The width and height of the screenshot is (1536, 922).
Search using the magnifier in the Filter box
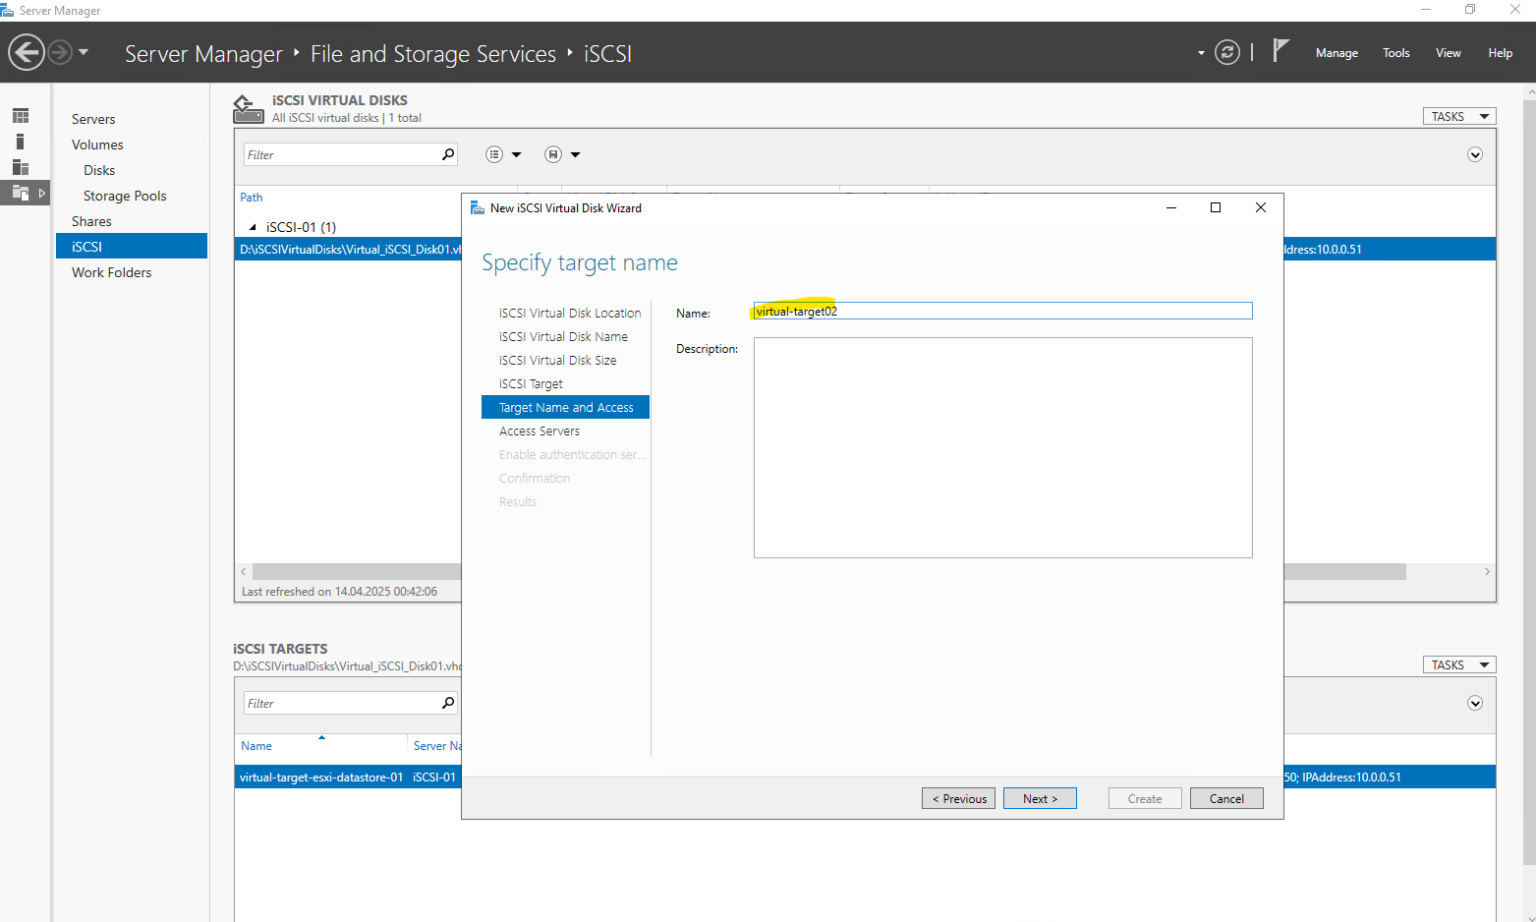[449, 154]
